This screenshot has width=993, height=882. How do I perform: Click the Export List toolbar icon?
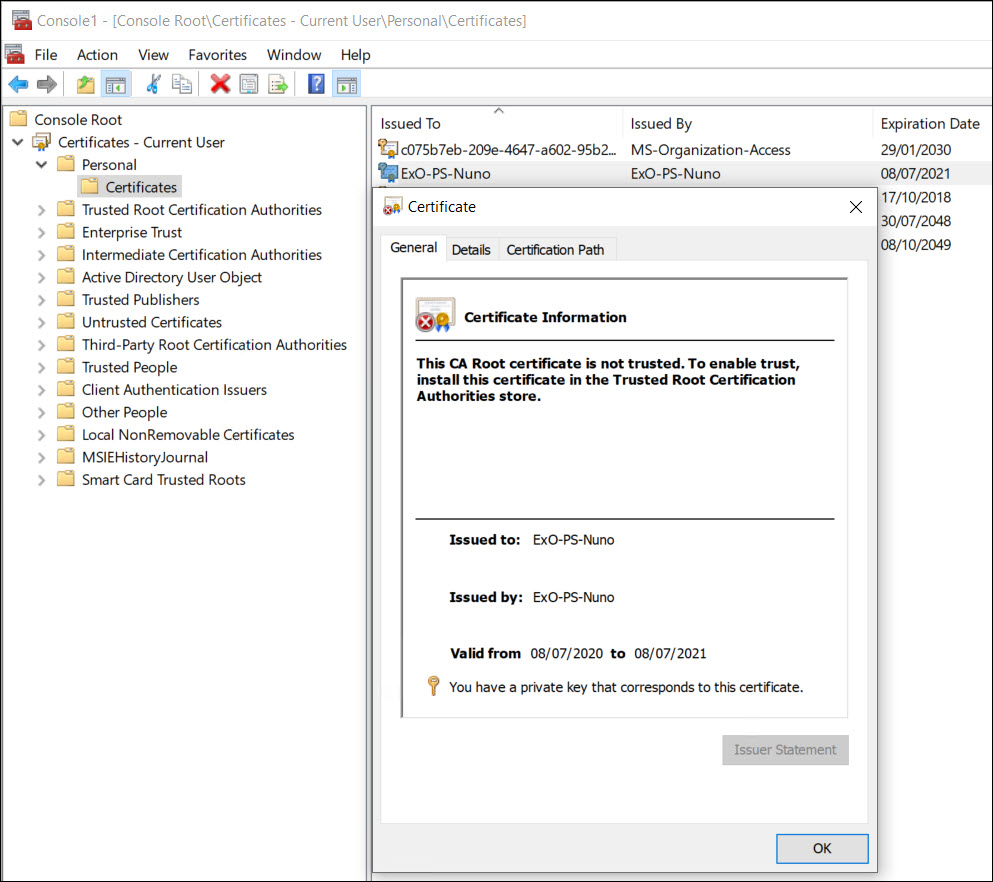pyautogui.click(x=278, y=84)
